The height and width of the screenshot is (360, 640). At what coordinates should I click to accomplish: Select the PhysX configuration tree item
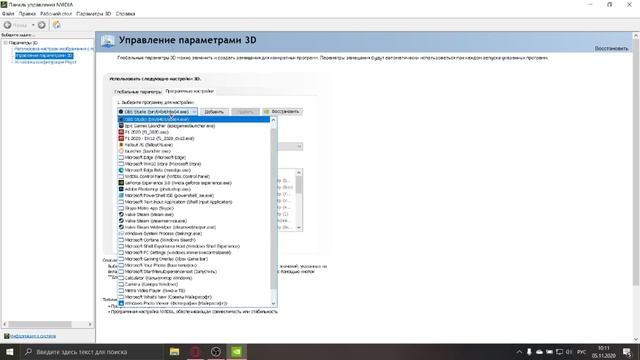[46, 62]
